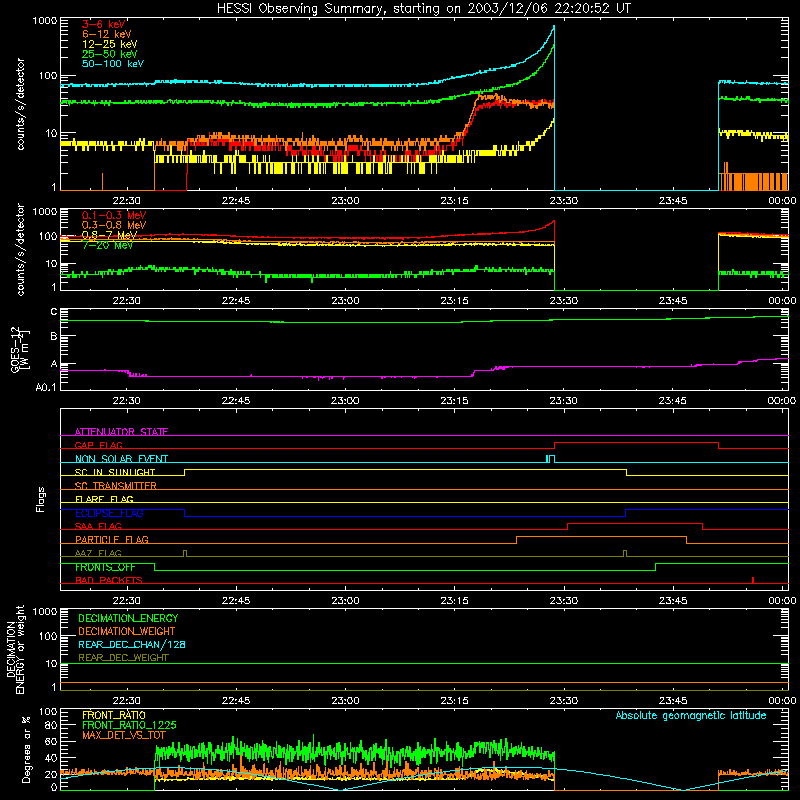This screenshot has width=800, height=800.
Task: Select the 3-6 keV legend label
Action: coord(104,24)
